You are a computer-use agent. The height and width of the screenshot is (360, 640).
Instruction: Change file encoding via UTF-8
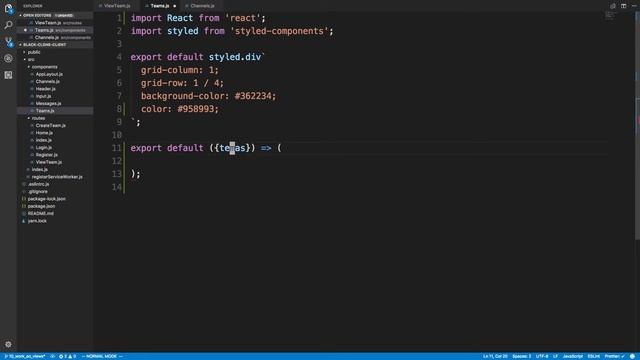tap(542, 356)
